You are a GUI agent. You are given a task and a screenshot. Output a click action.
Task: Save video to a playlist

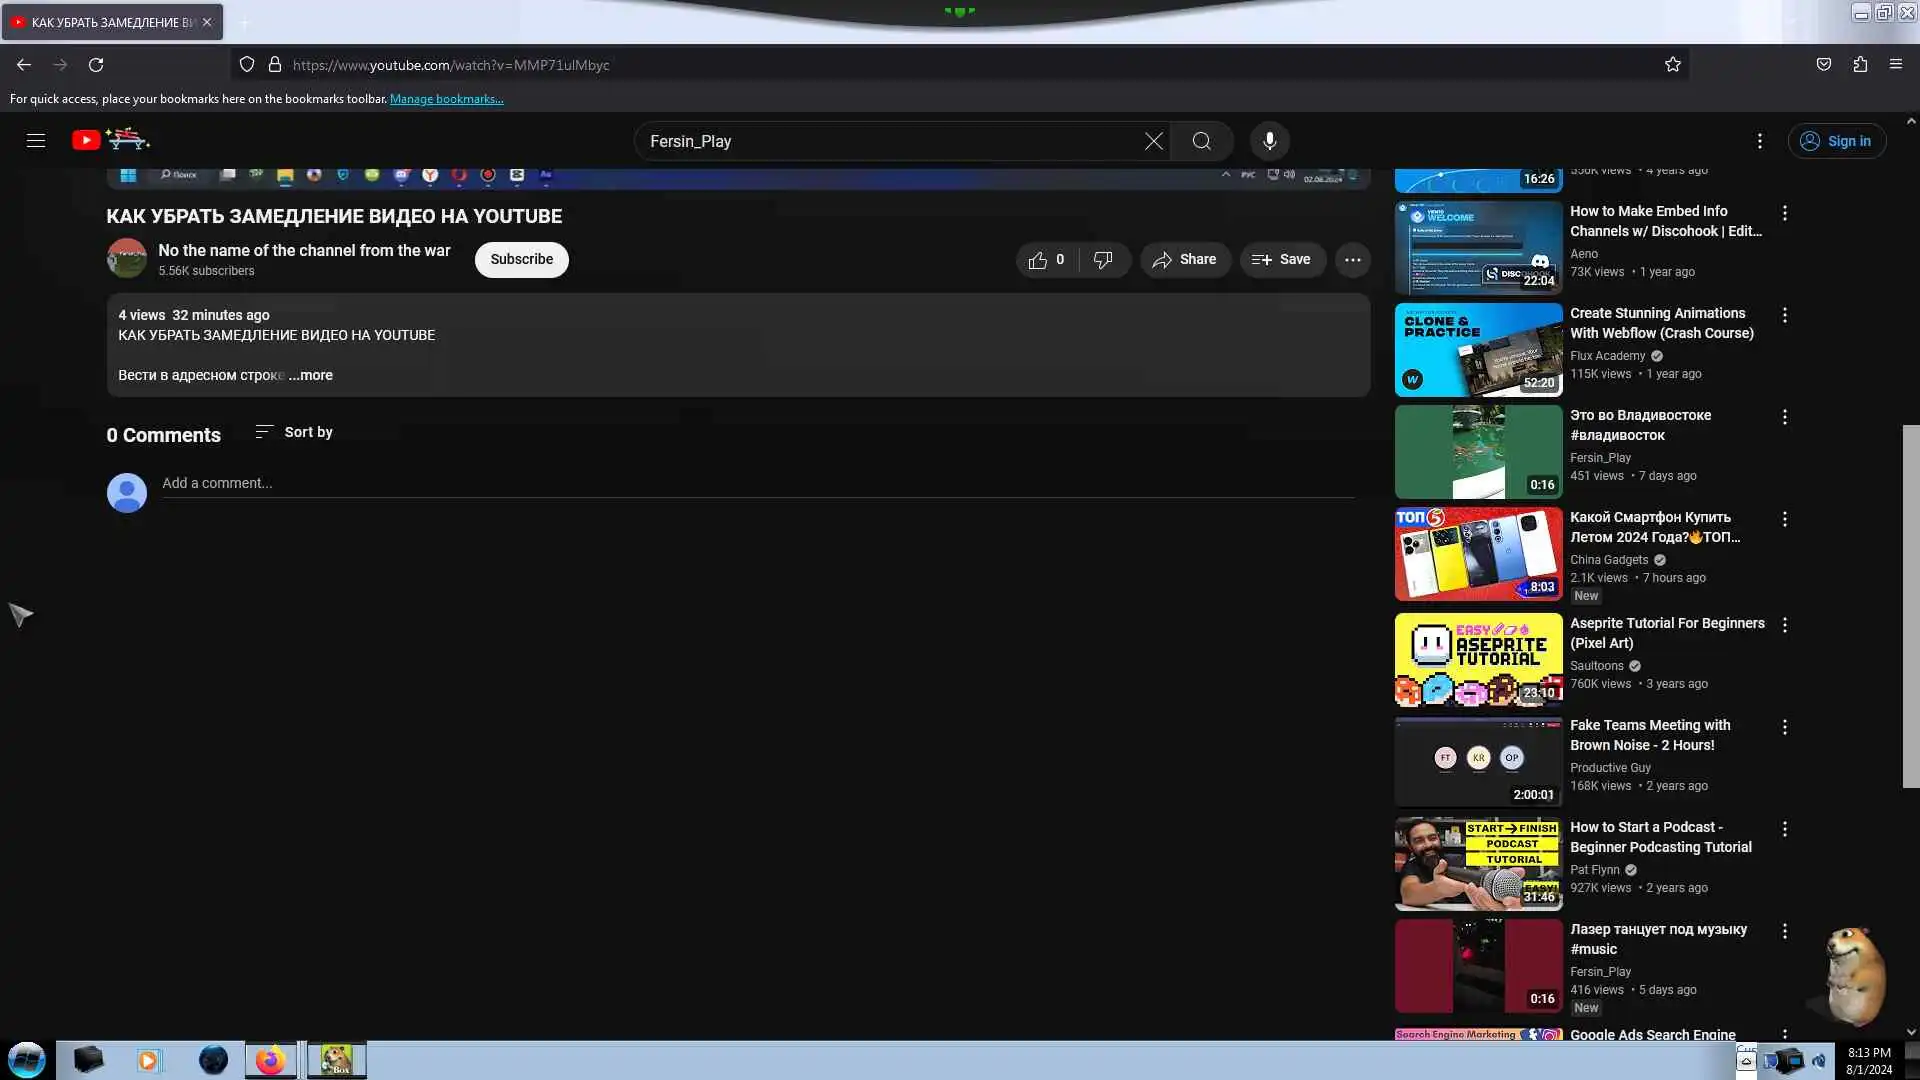[1282, 260]
